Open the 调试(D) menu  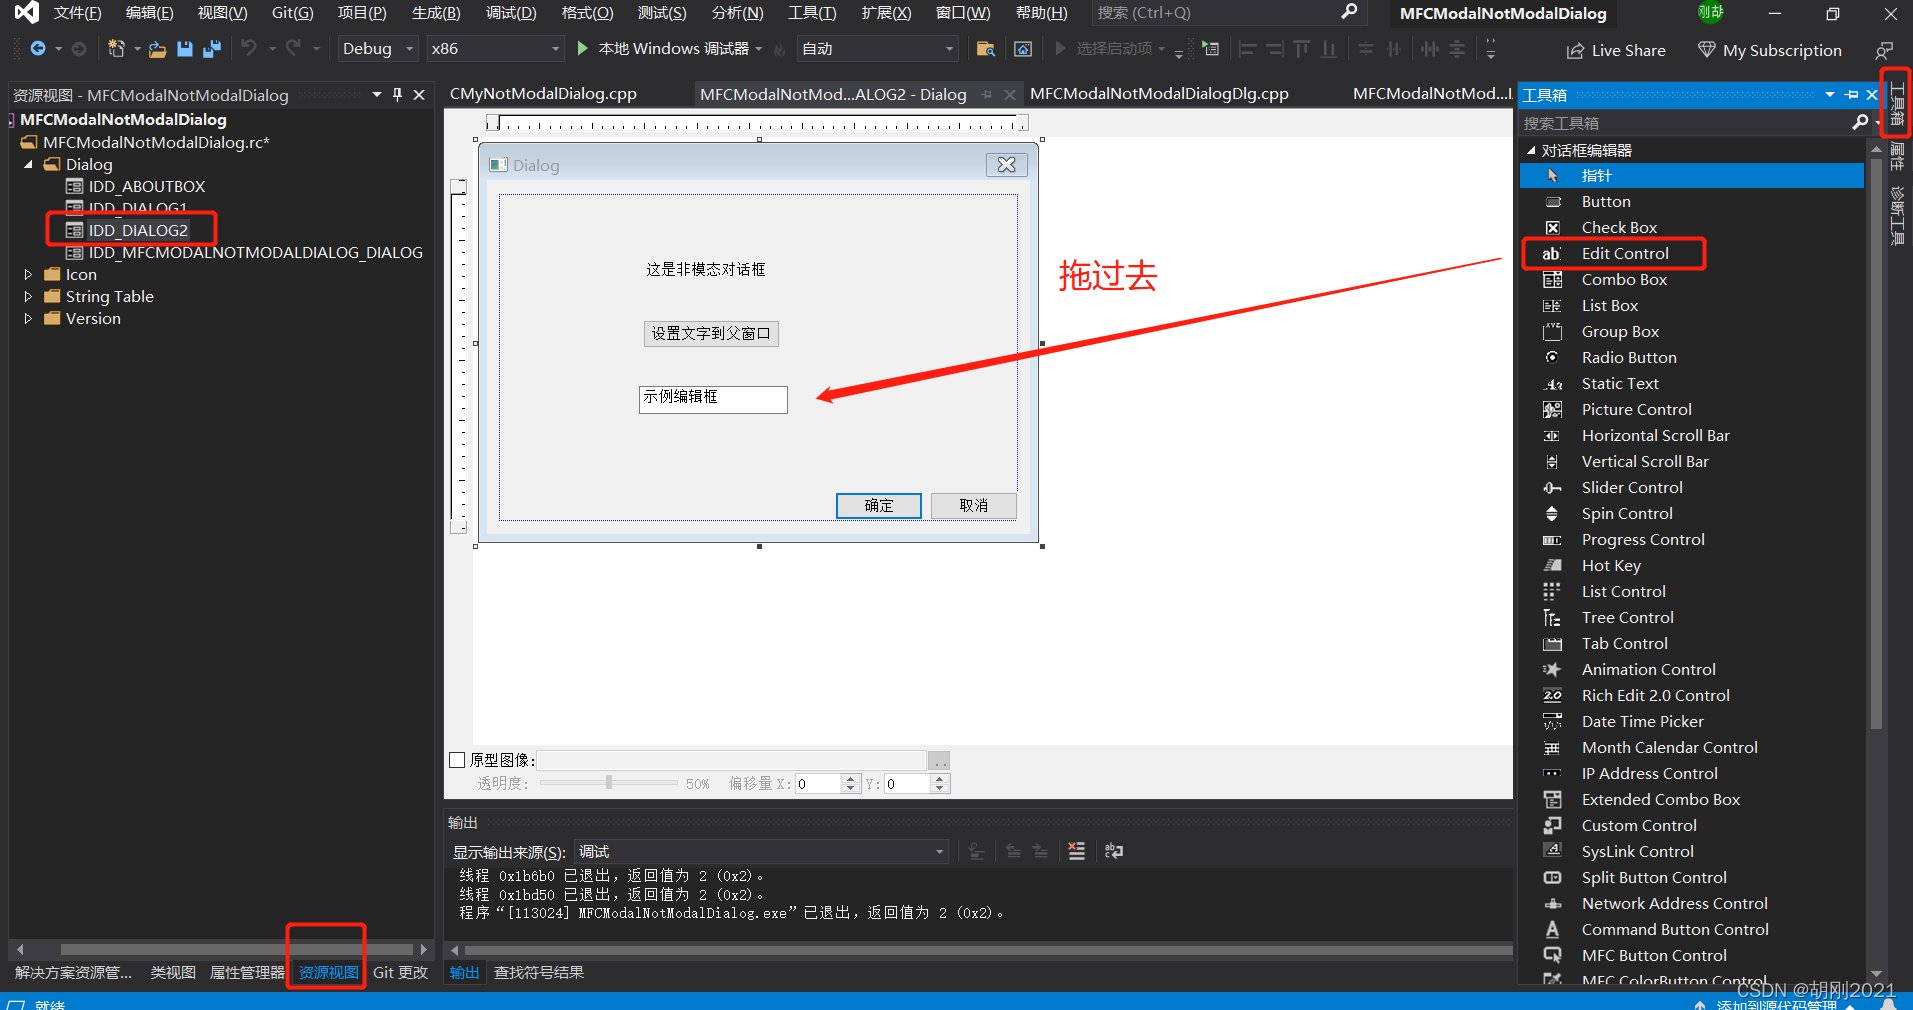click(510, 13)
